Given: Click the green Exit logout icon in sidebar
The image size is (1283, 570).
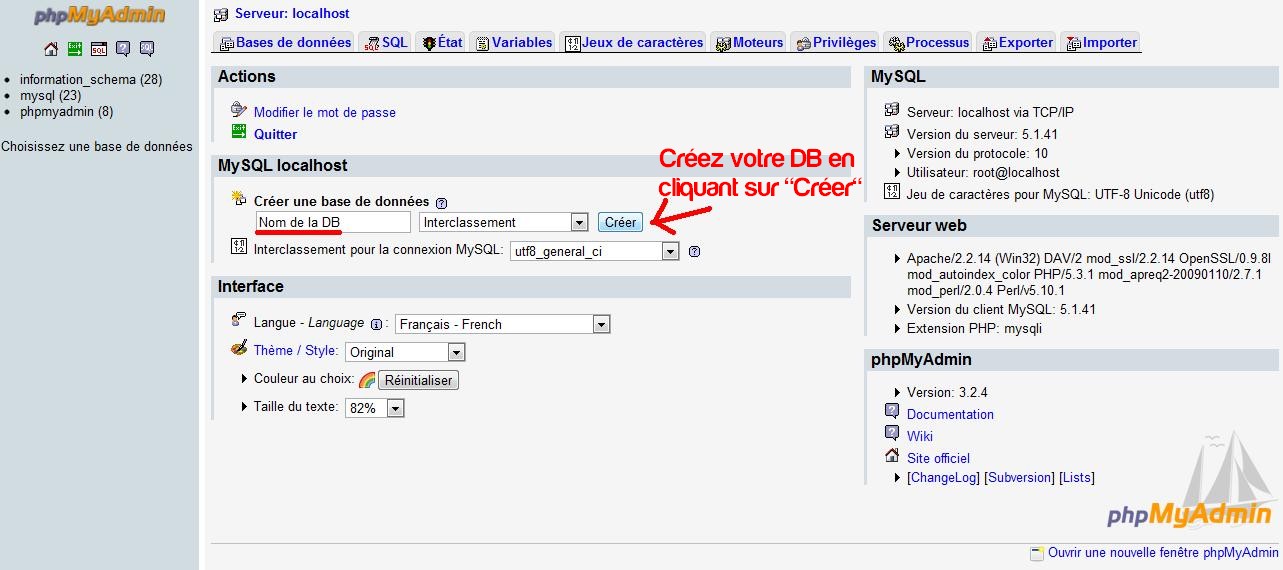Looking at the screenshot, I should pos(75,48).
